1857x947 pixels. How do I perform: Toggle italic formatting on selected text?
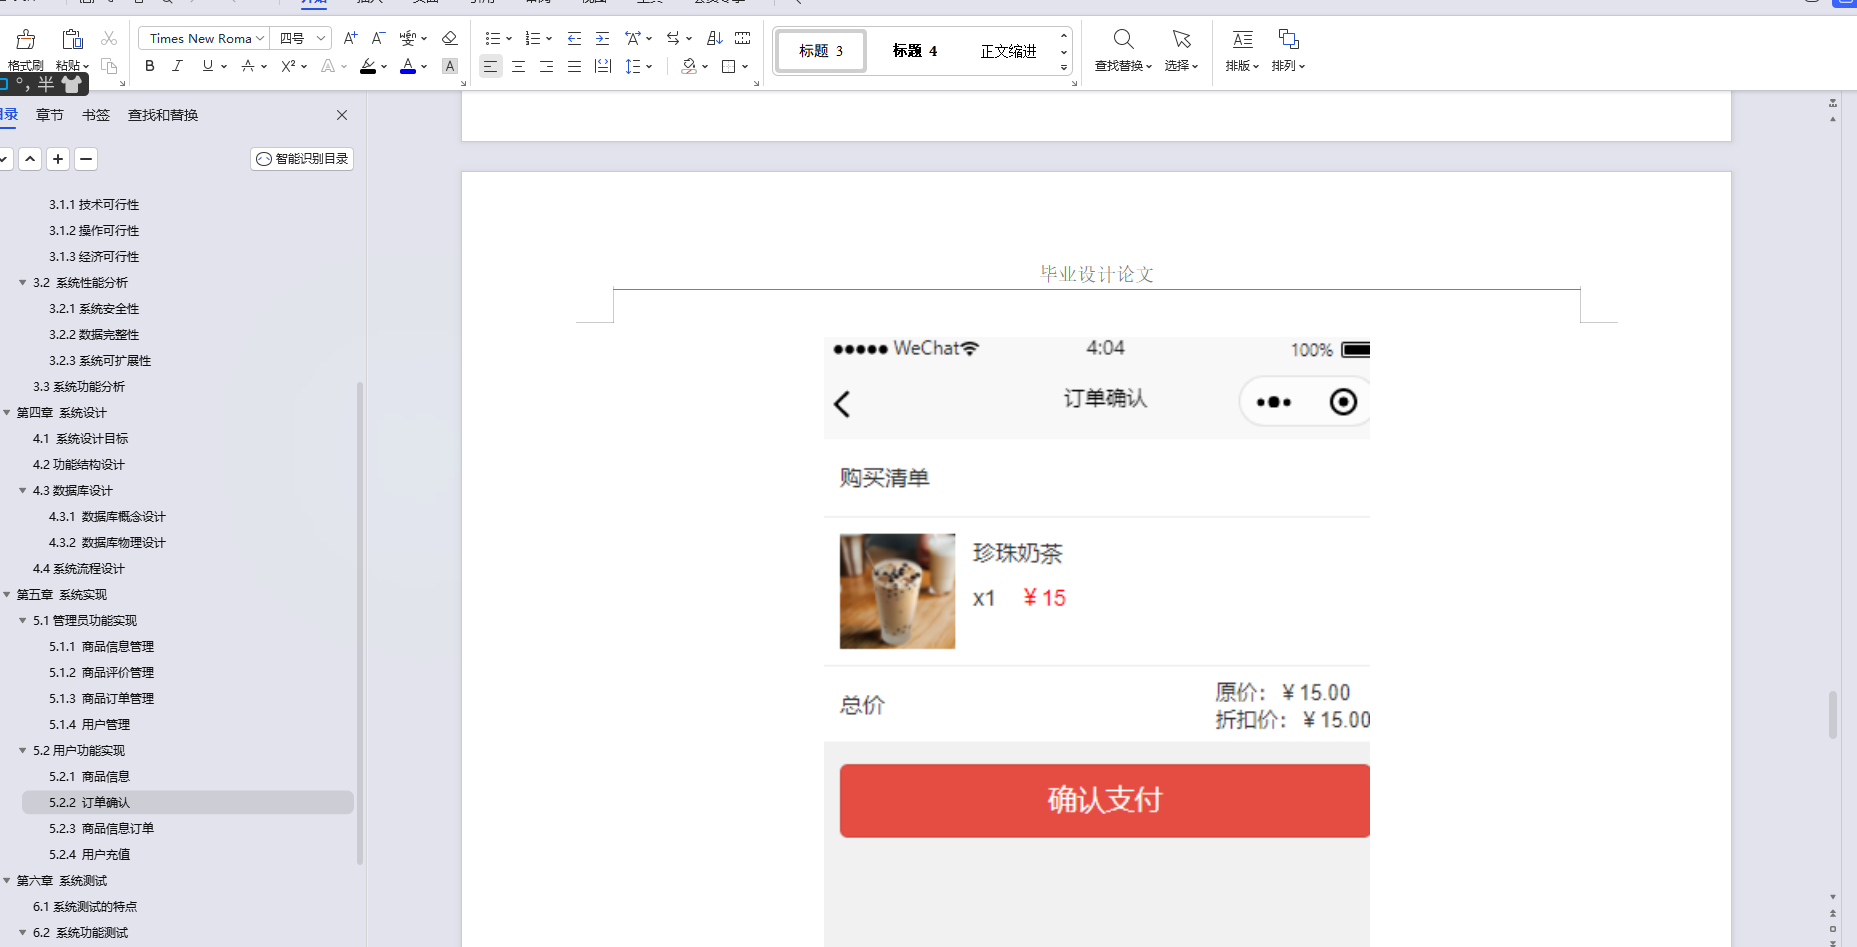pyautogui.click(x=177, y=66)
